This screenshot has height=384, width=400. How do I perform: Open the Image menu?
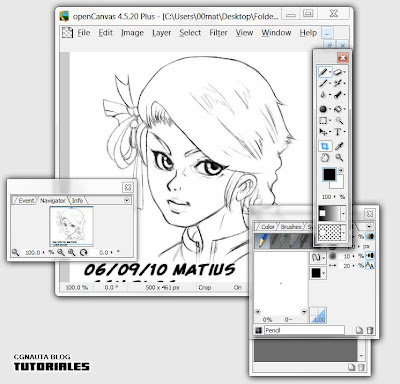click(x=132, y=33)
